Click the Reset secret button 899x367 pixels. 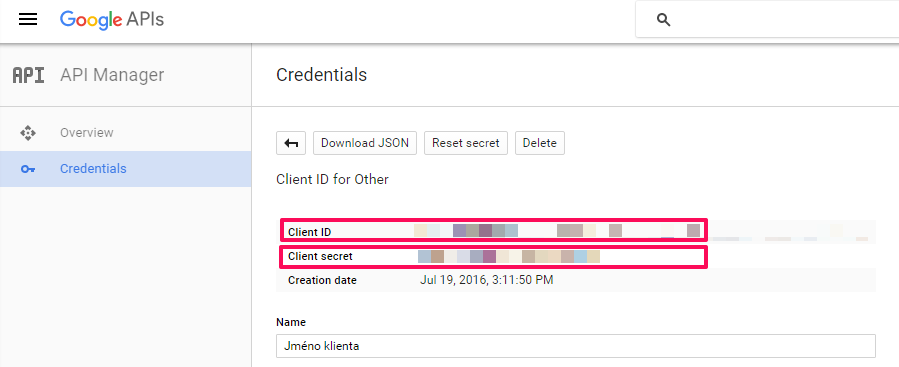point(466,143)
